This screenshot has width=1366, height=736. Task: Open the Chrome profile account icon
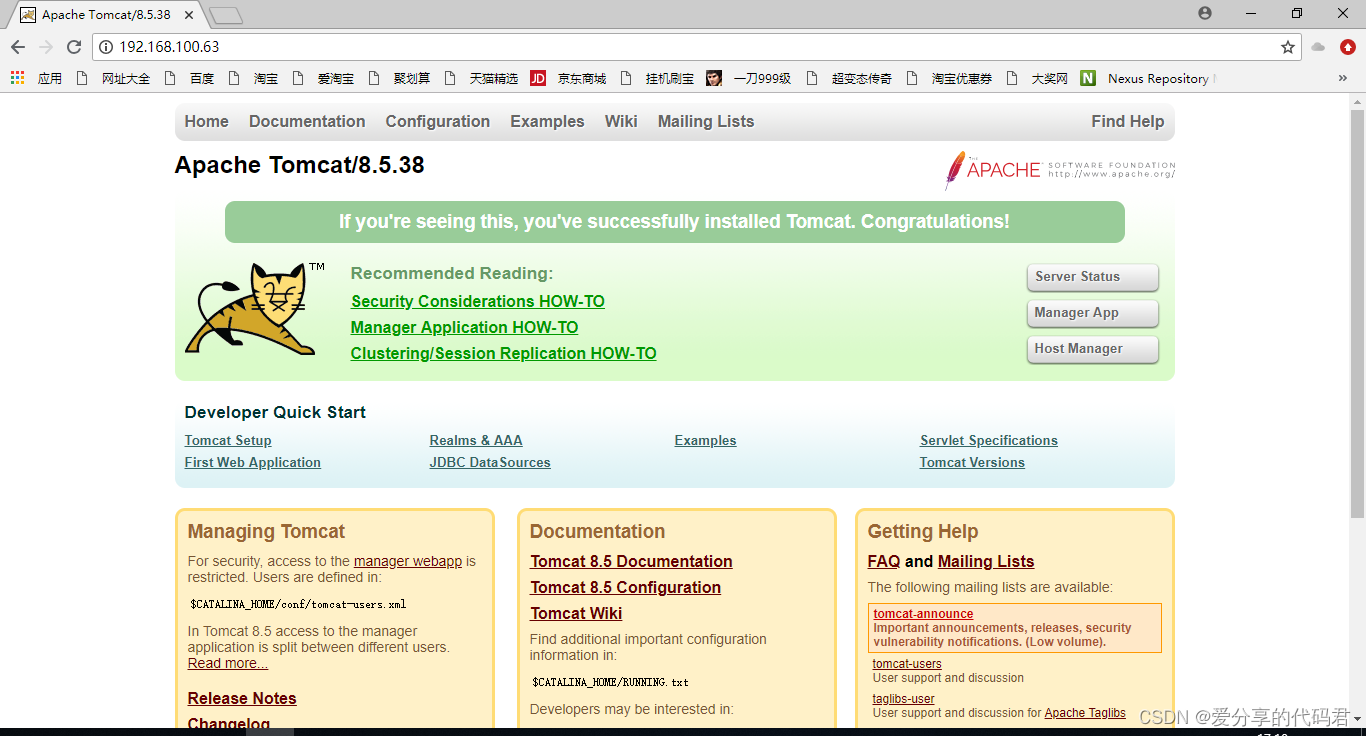[x=1204, y=13]
